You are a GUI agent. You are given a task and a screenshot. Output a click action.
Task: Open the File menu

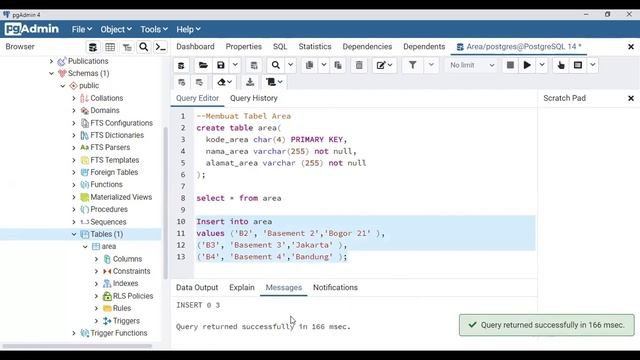coord(82,29)
